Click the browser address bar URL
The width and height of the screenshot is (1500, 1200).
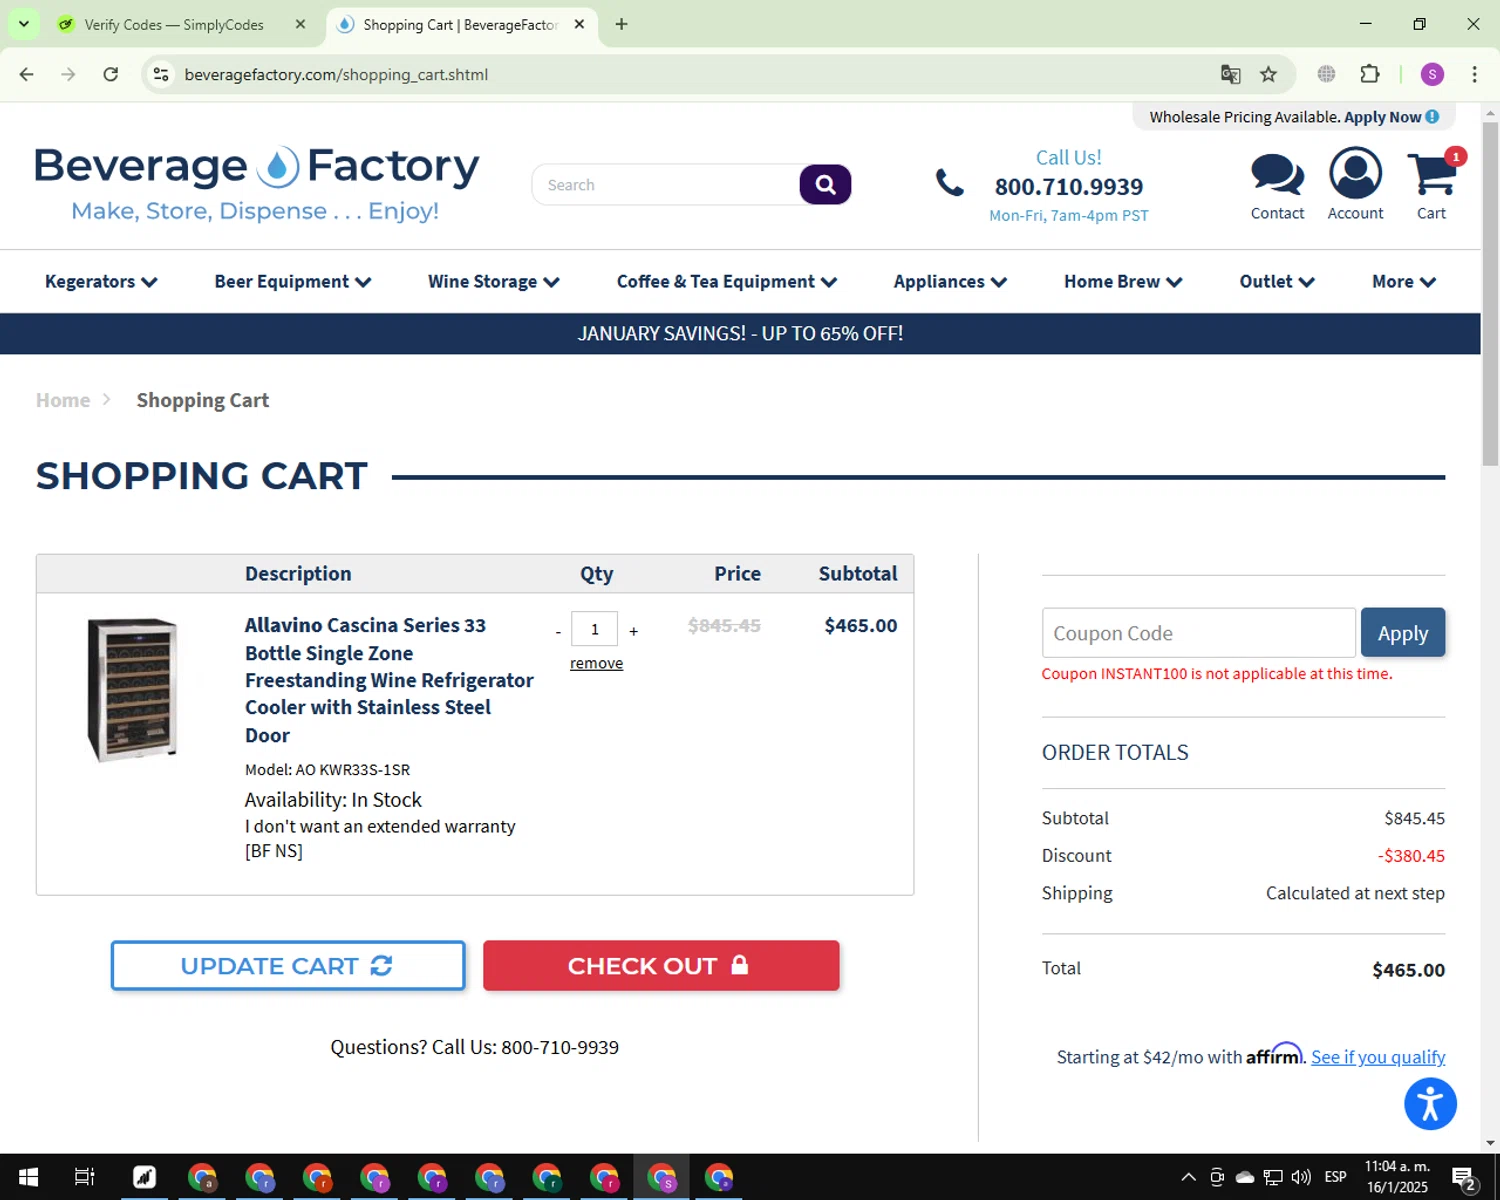click(336, 74)
